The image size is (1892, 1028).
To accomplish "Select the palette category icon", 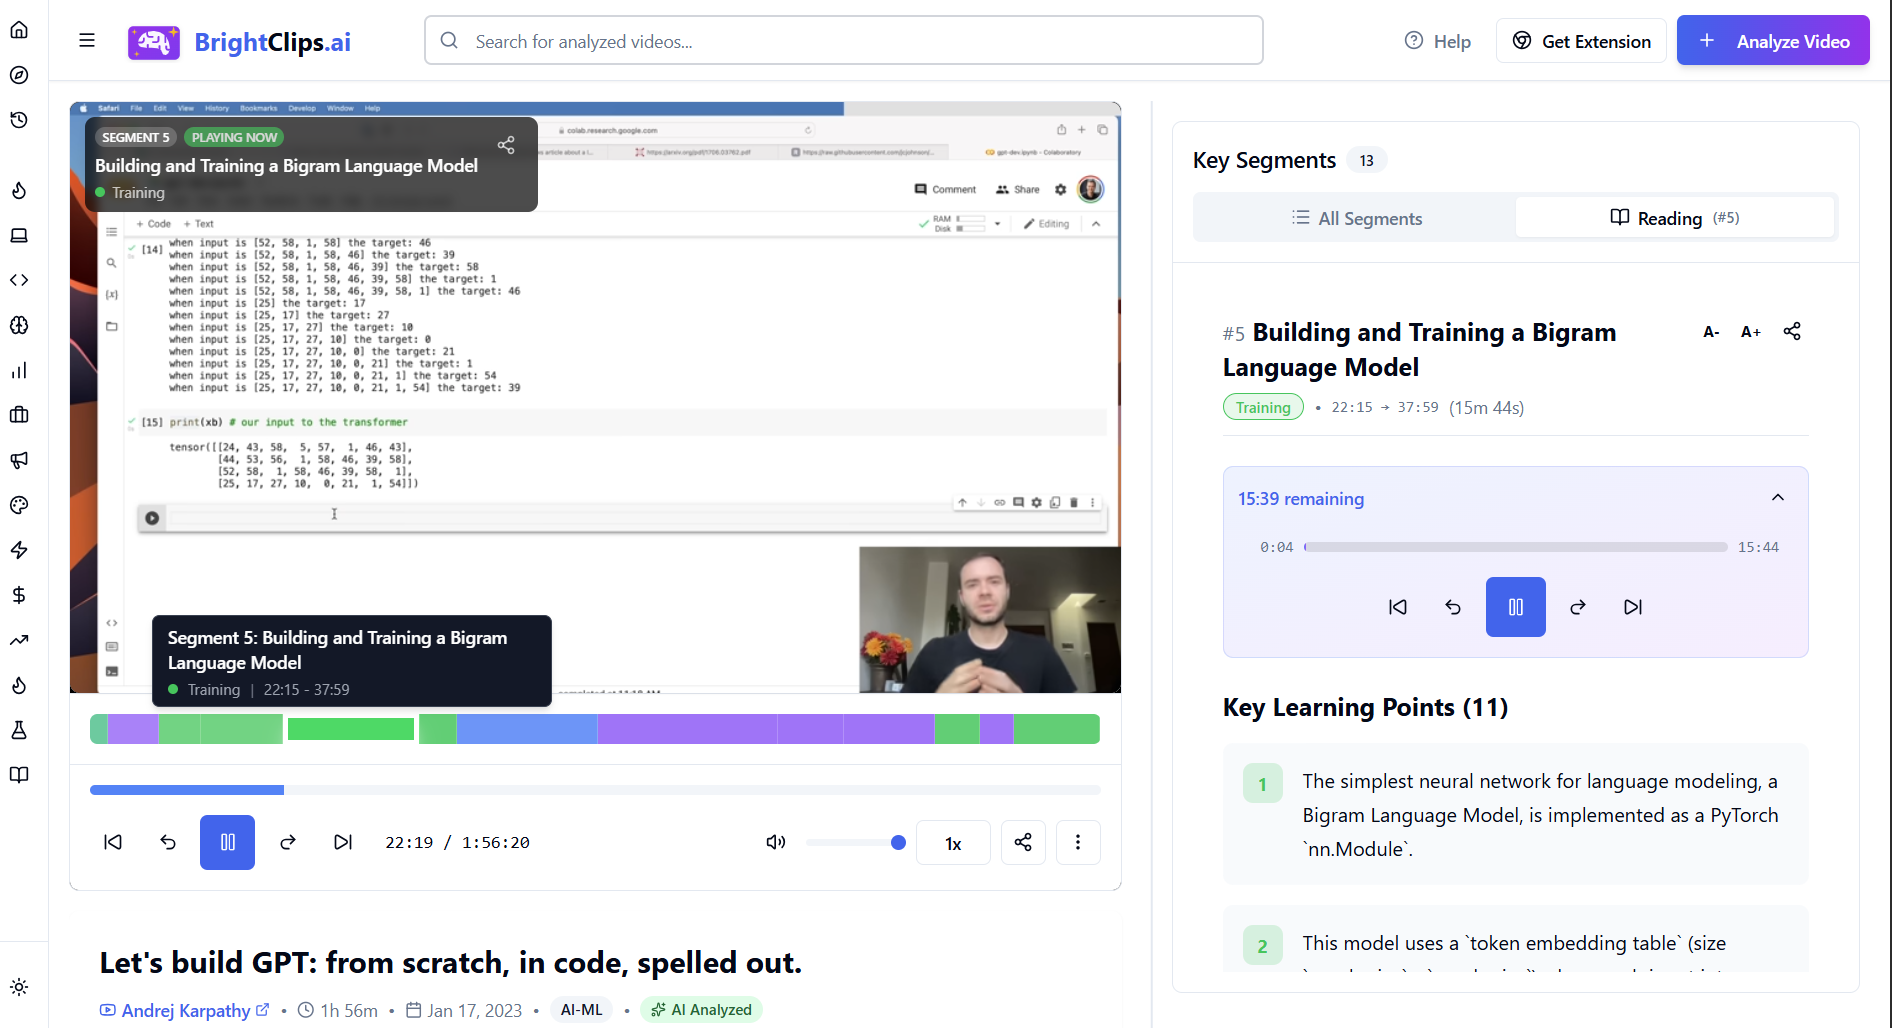I will pos(19,505).
